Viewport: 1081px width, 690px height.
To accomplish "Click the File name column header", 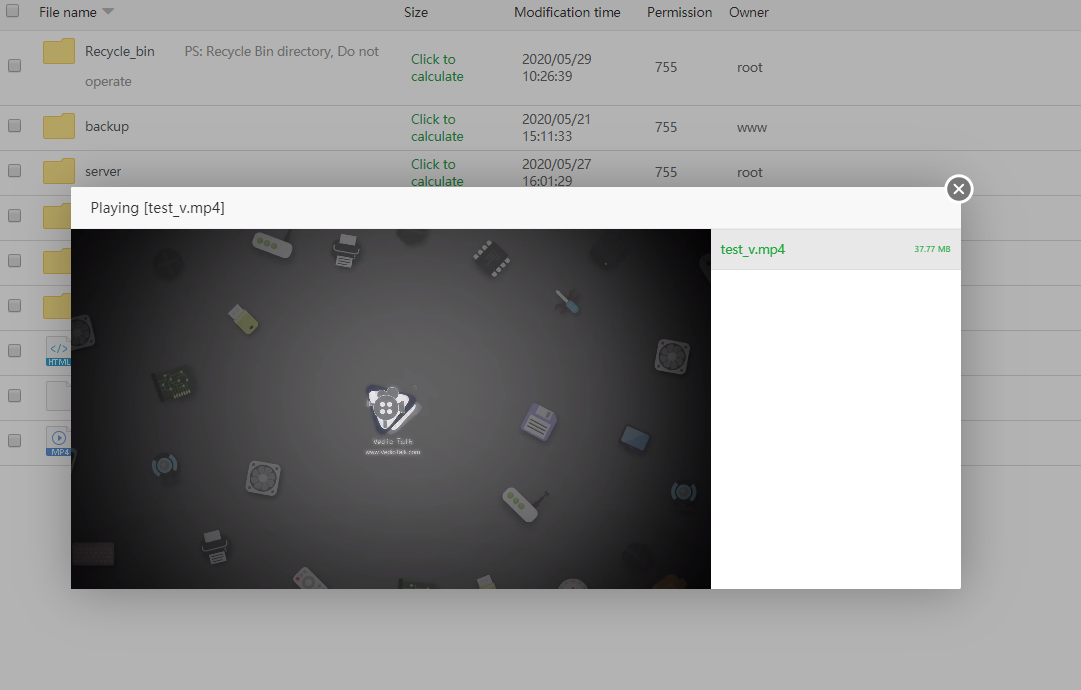I will [x=68, y=12].
